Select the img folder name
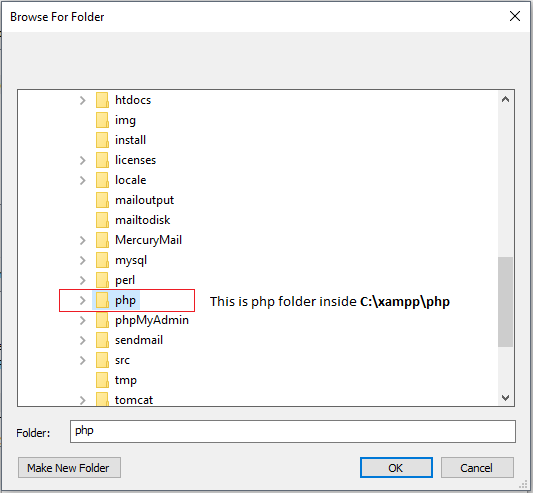The height and width of the screenshot is (493, 533). point(125,120)
